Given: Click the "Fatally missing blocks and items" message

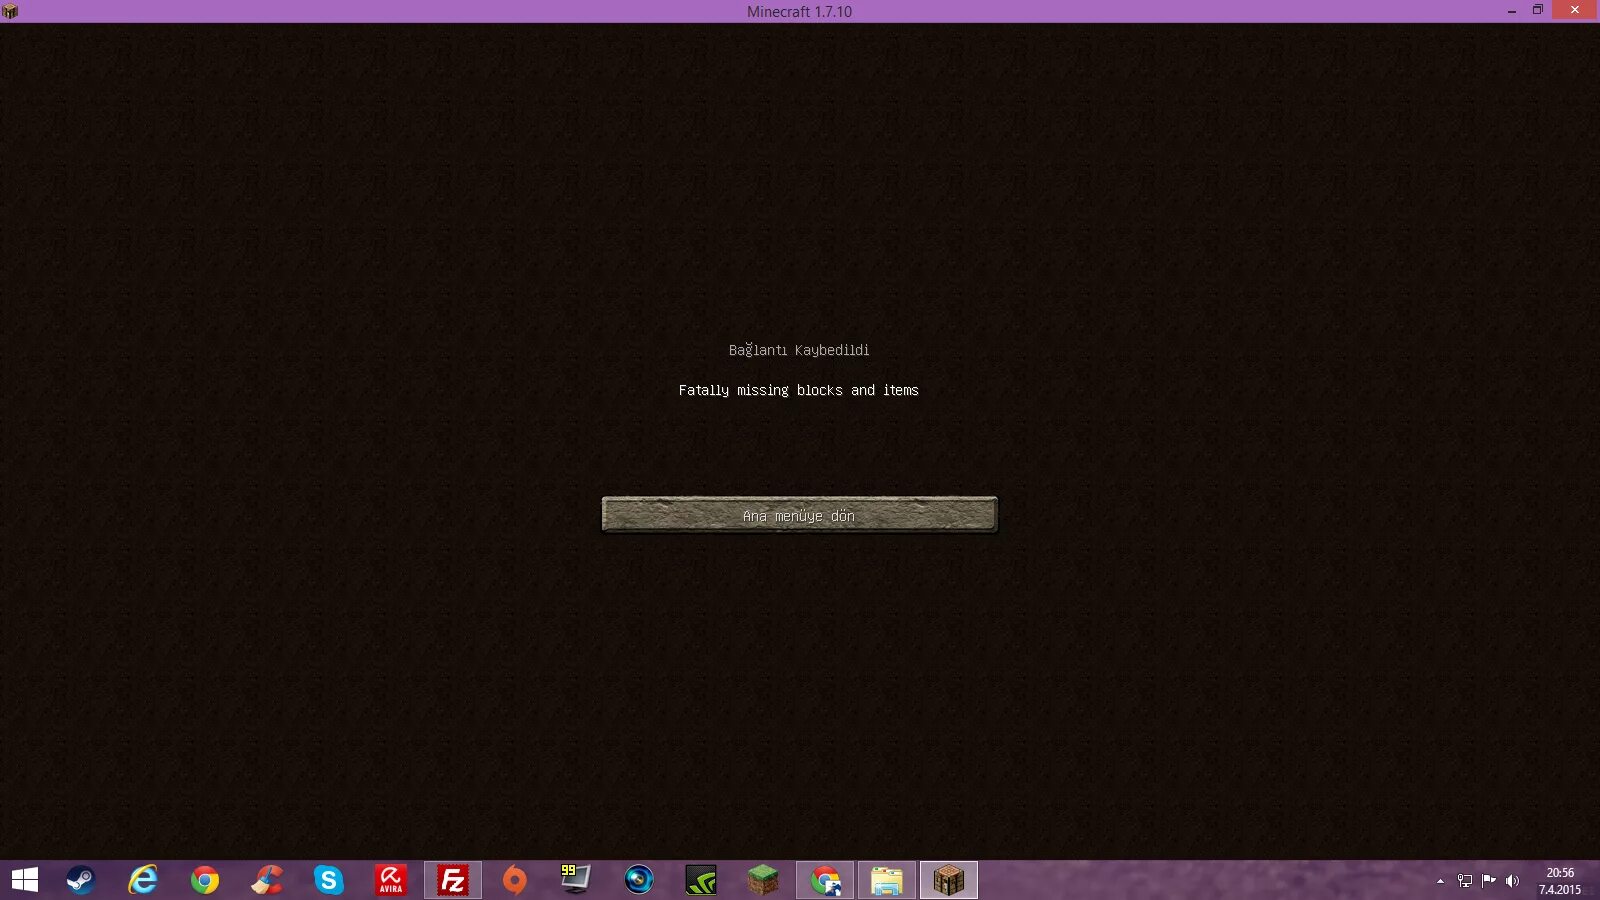Looking at the screenshot, I should coord(799,390).
